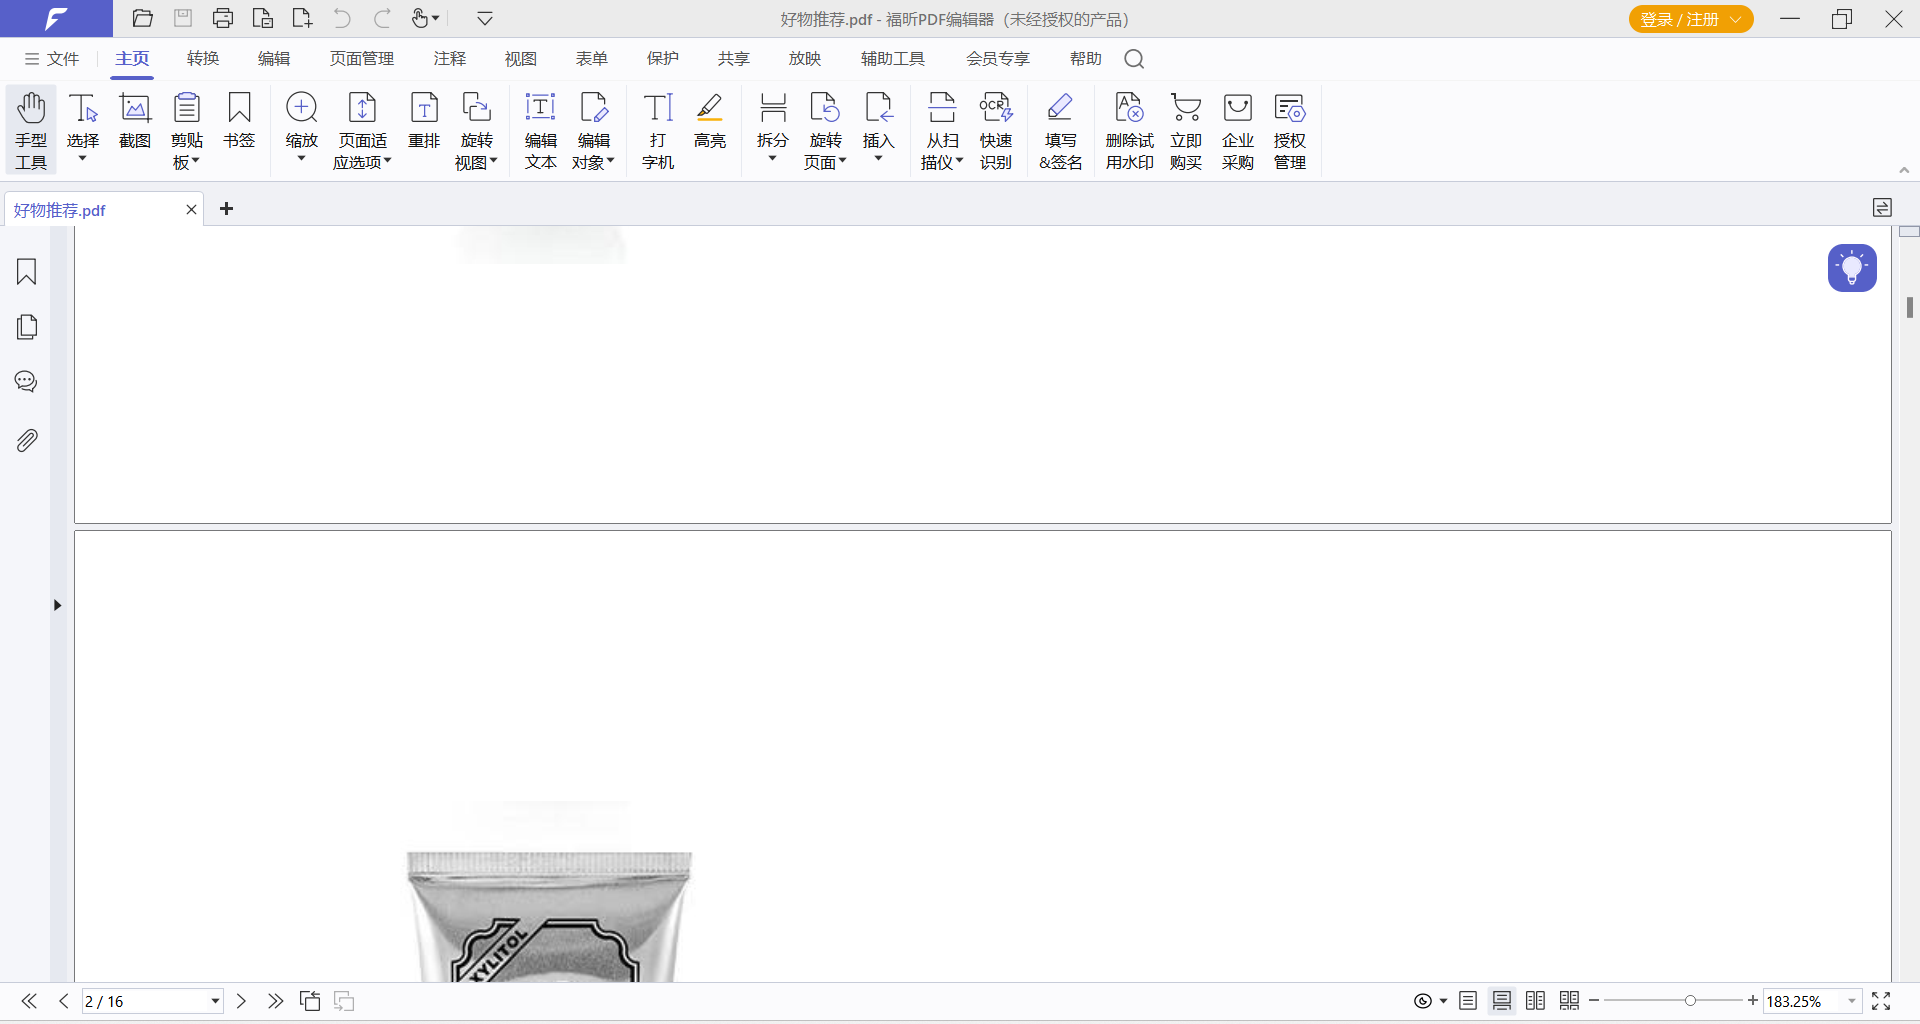
Task: Toggle full screen mode icon
Action: 1881,1001
